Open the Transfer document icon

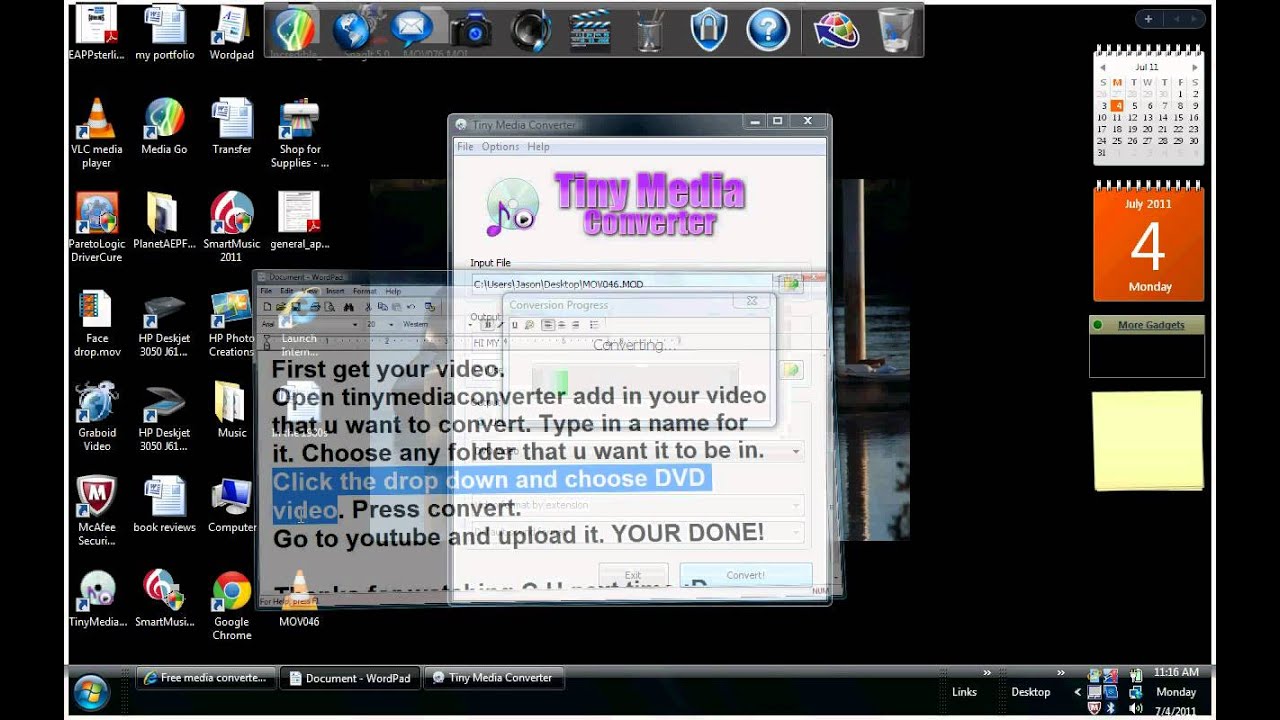coord(231,127)
